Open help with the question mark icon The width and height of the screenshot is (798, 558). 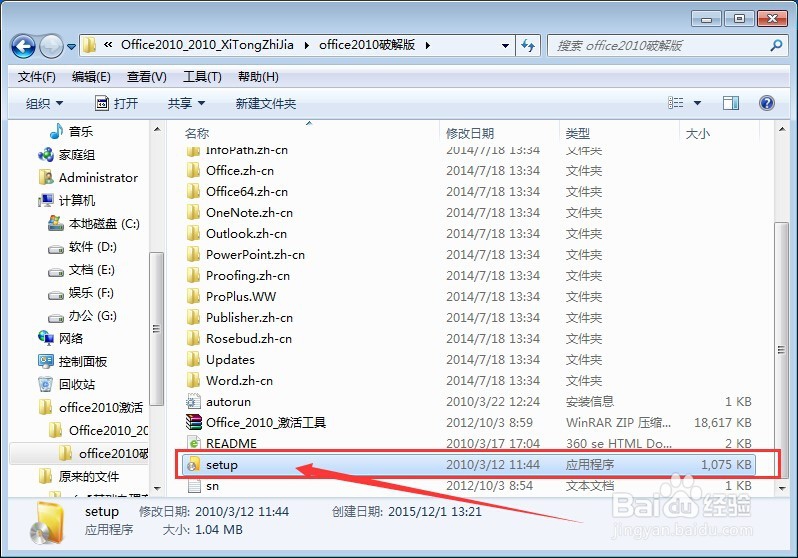(x=766, y=103)
